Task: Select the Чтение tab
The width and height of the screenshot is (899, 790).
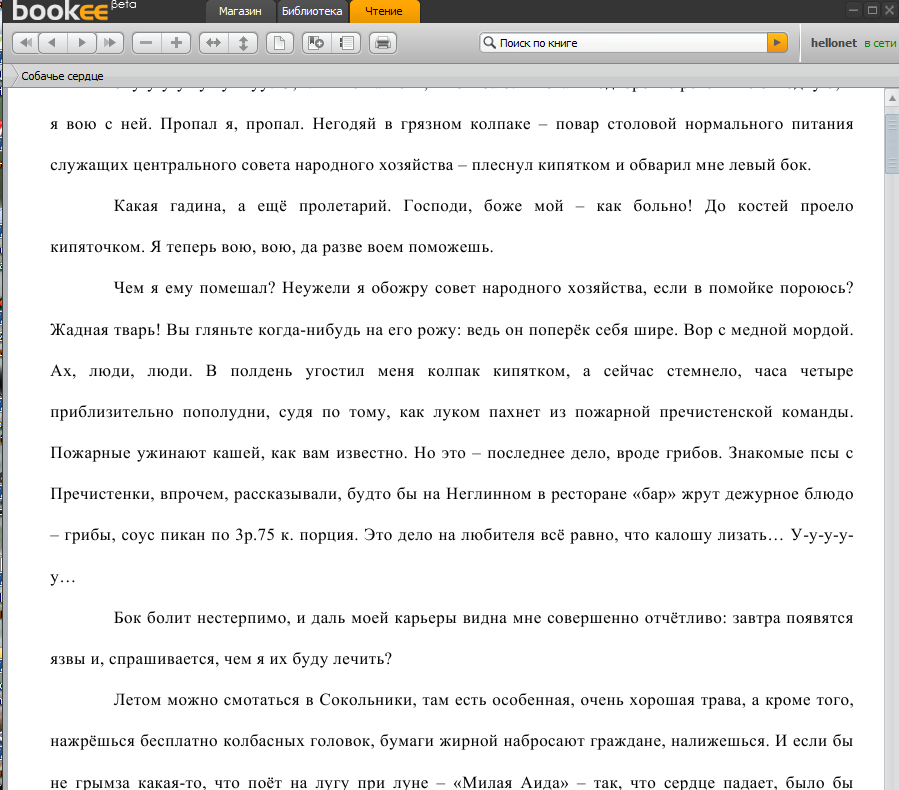Action: pos(384,11)
